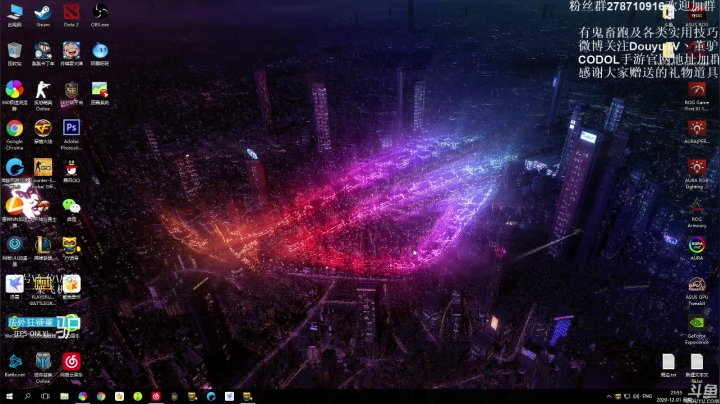Image resolution: width=720 pixels, height=404 pixels.
Task: Open taskbar search magnifier
Action: tap(27, 396)
